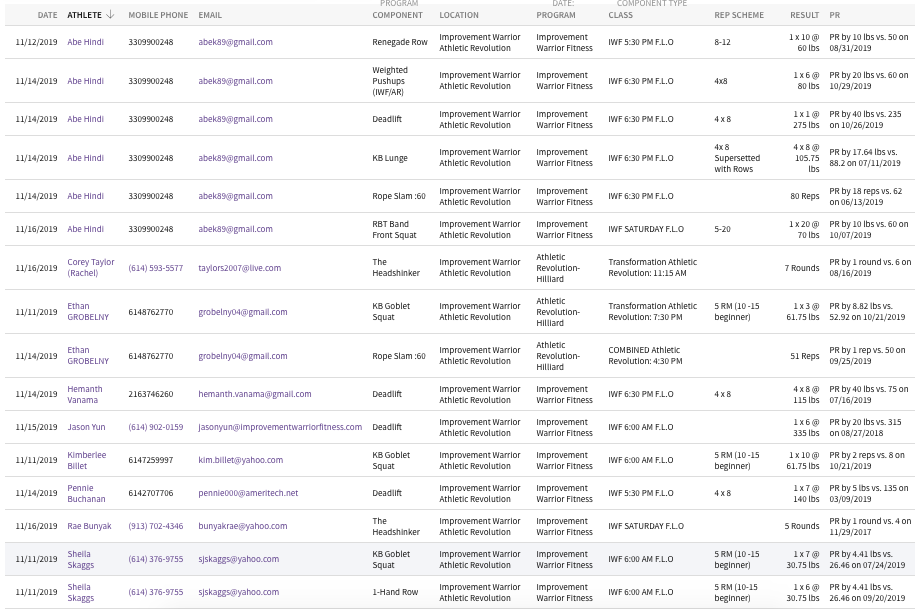The height and width of the screenshot is (609, 915).
Task: Open the jasonyun@improvementwarriorfitness.com email link
Action: click(280, 427)
